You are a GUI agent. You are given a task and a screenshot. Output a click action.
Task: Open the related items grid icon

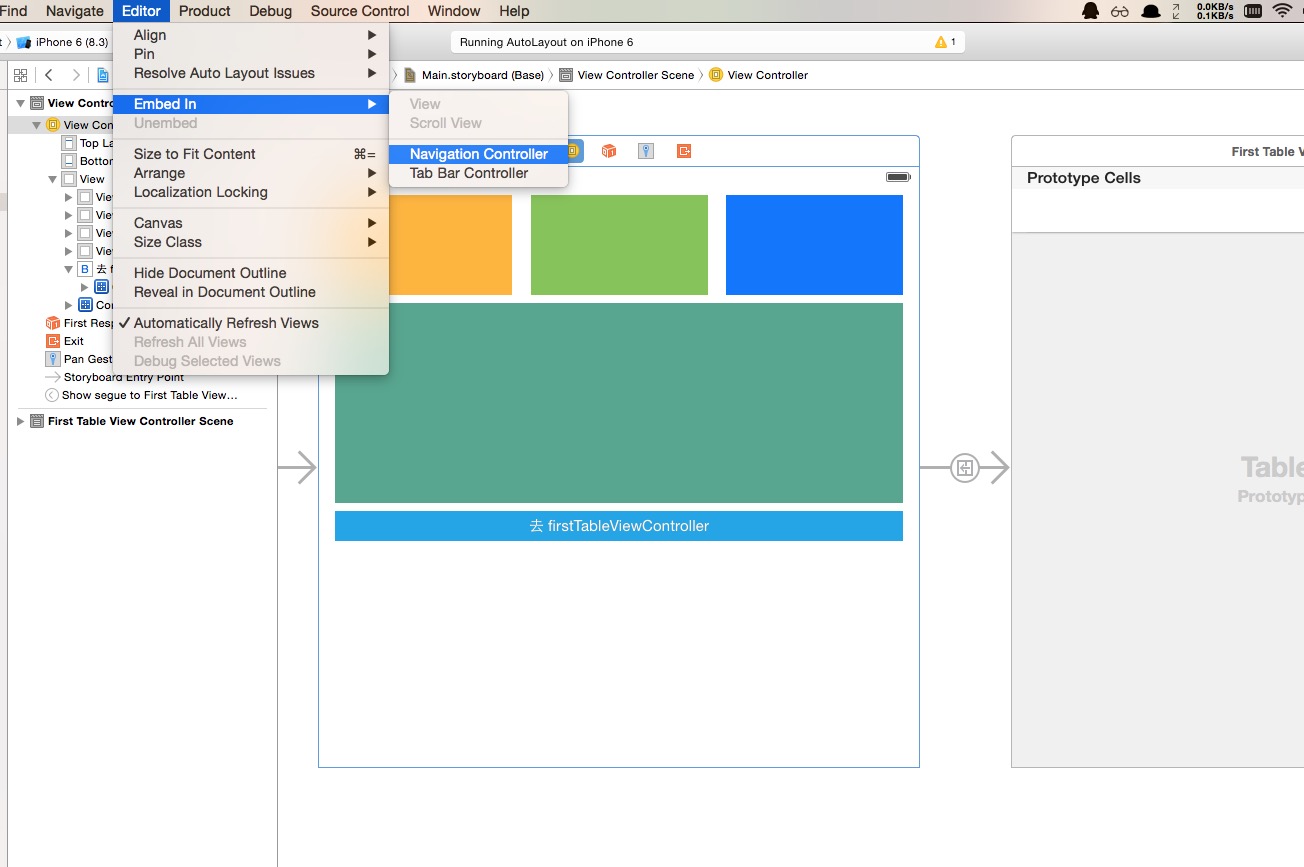pos(20,75)
